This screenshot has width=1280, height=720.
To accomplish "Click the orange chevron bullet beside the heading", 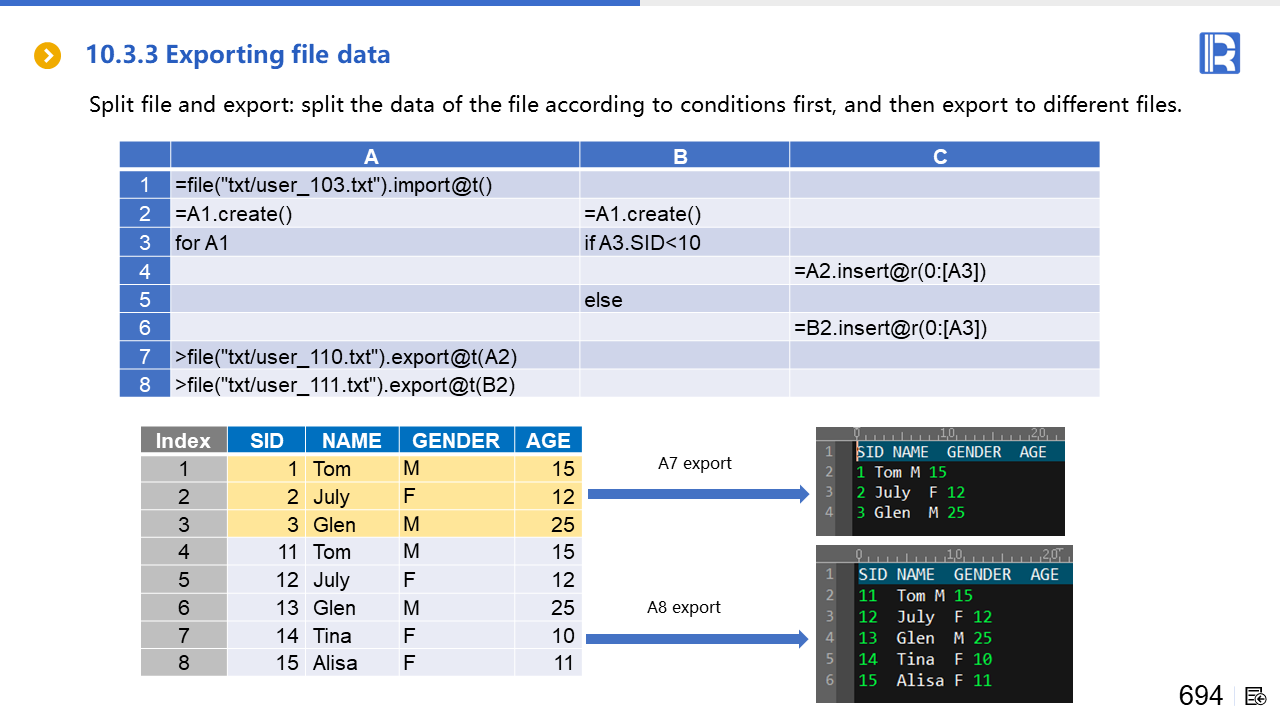I will point(48,55).
